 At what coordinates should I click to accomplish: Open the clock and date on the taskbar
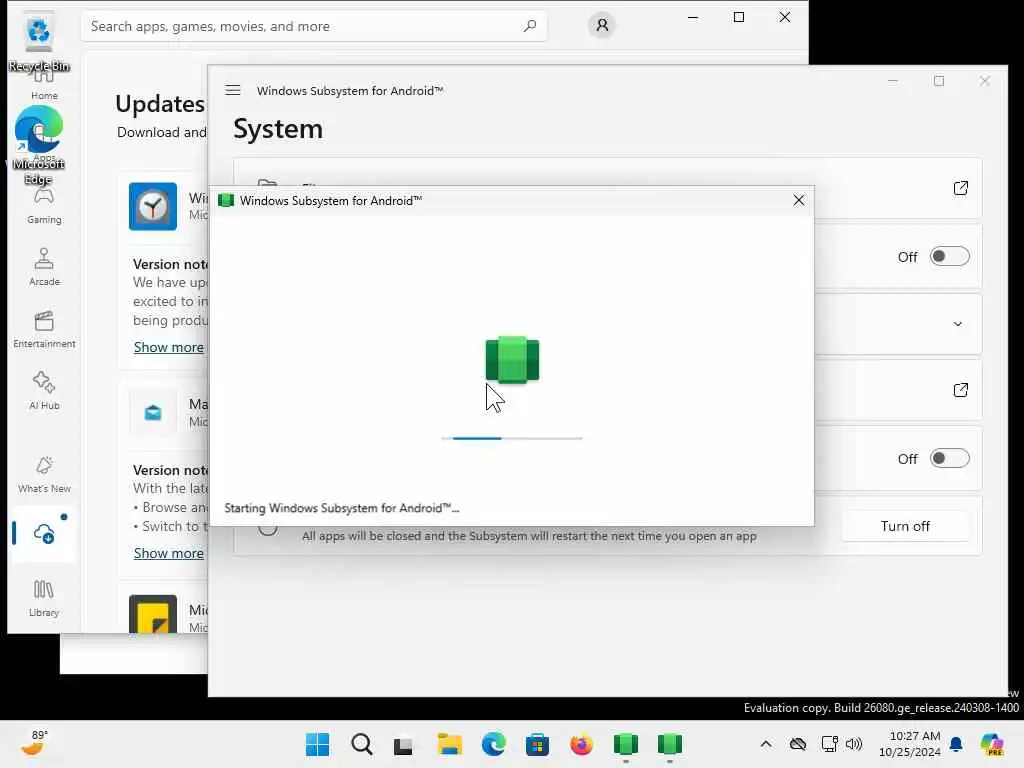910,744
